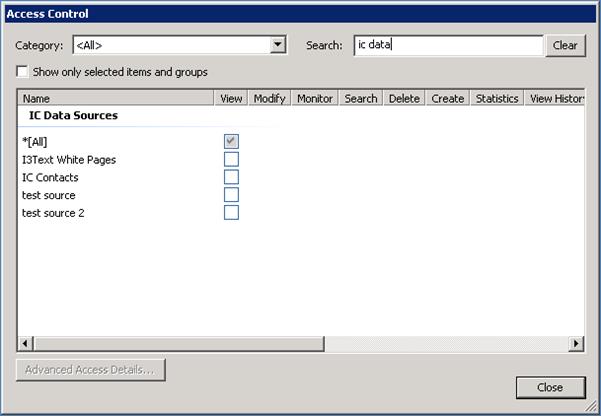Select the Monitor column header
The height and width of the screenshot is (416, 601).
coord(315,98)
